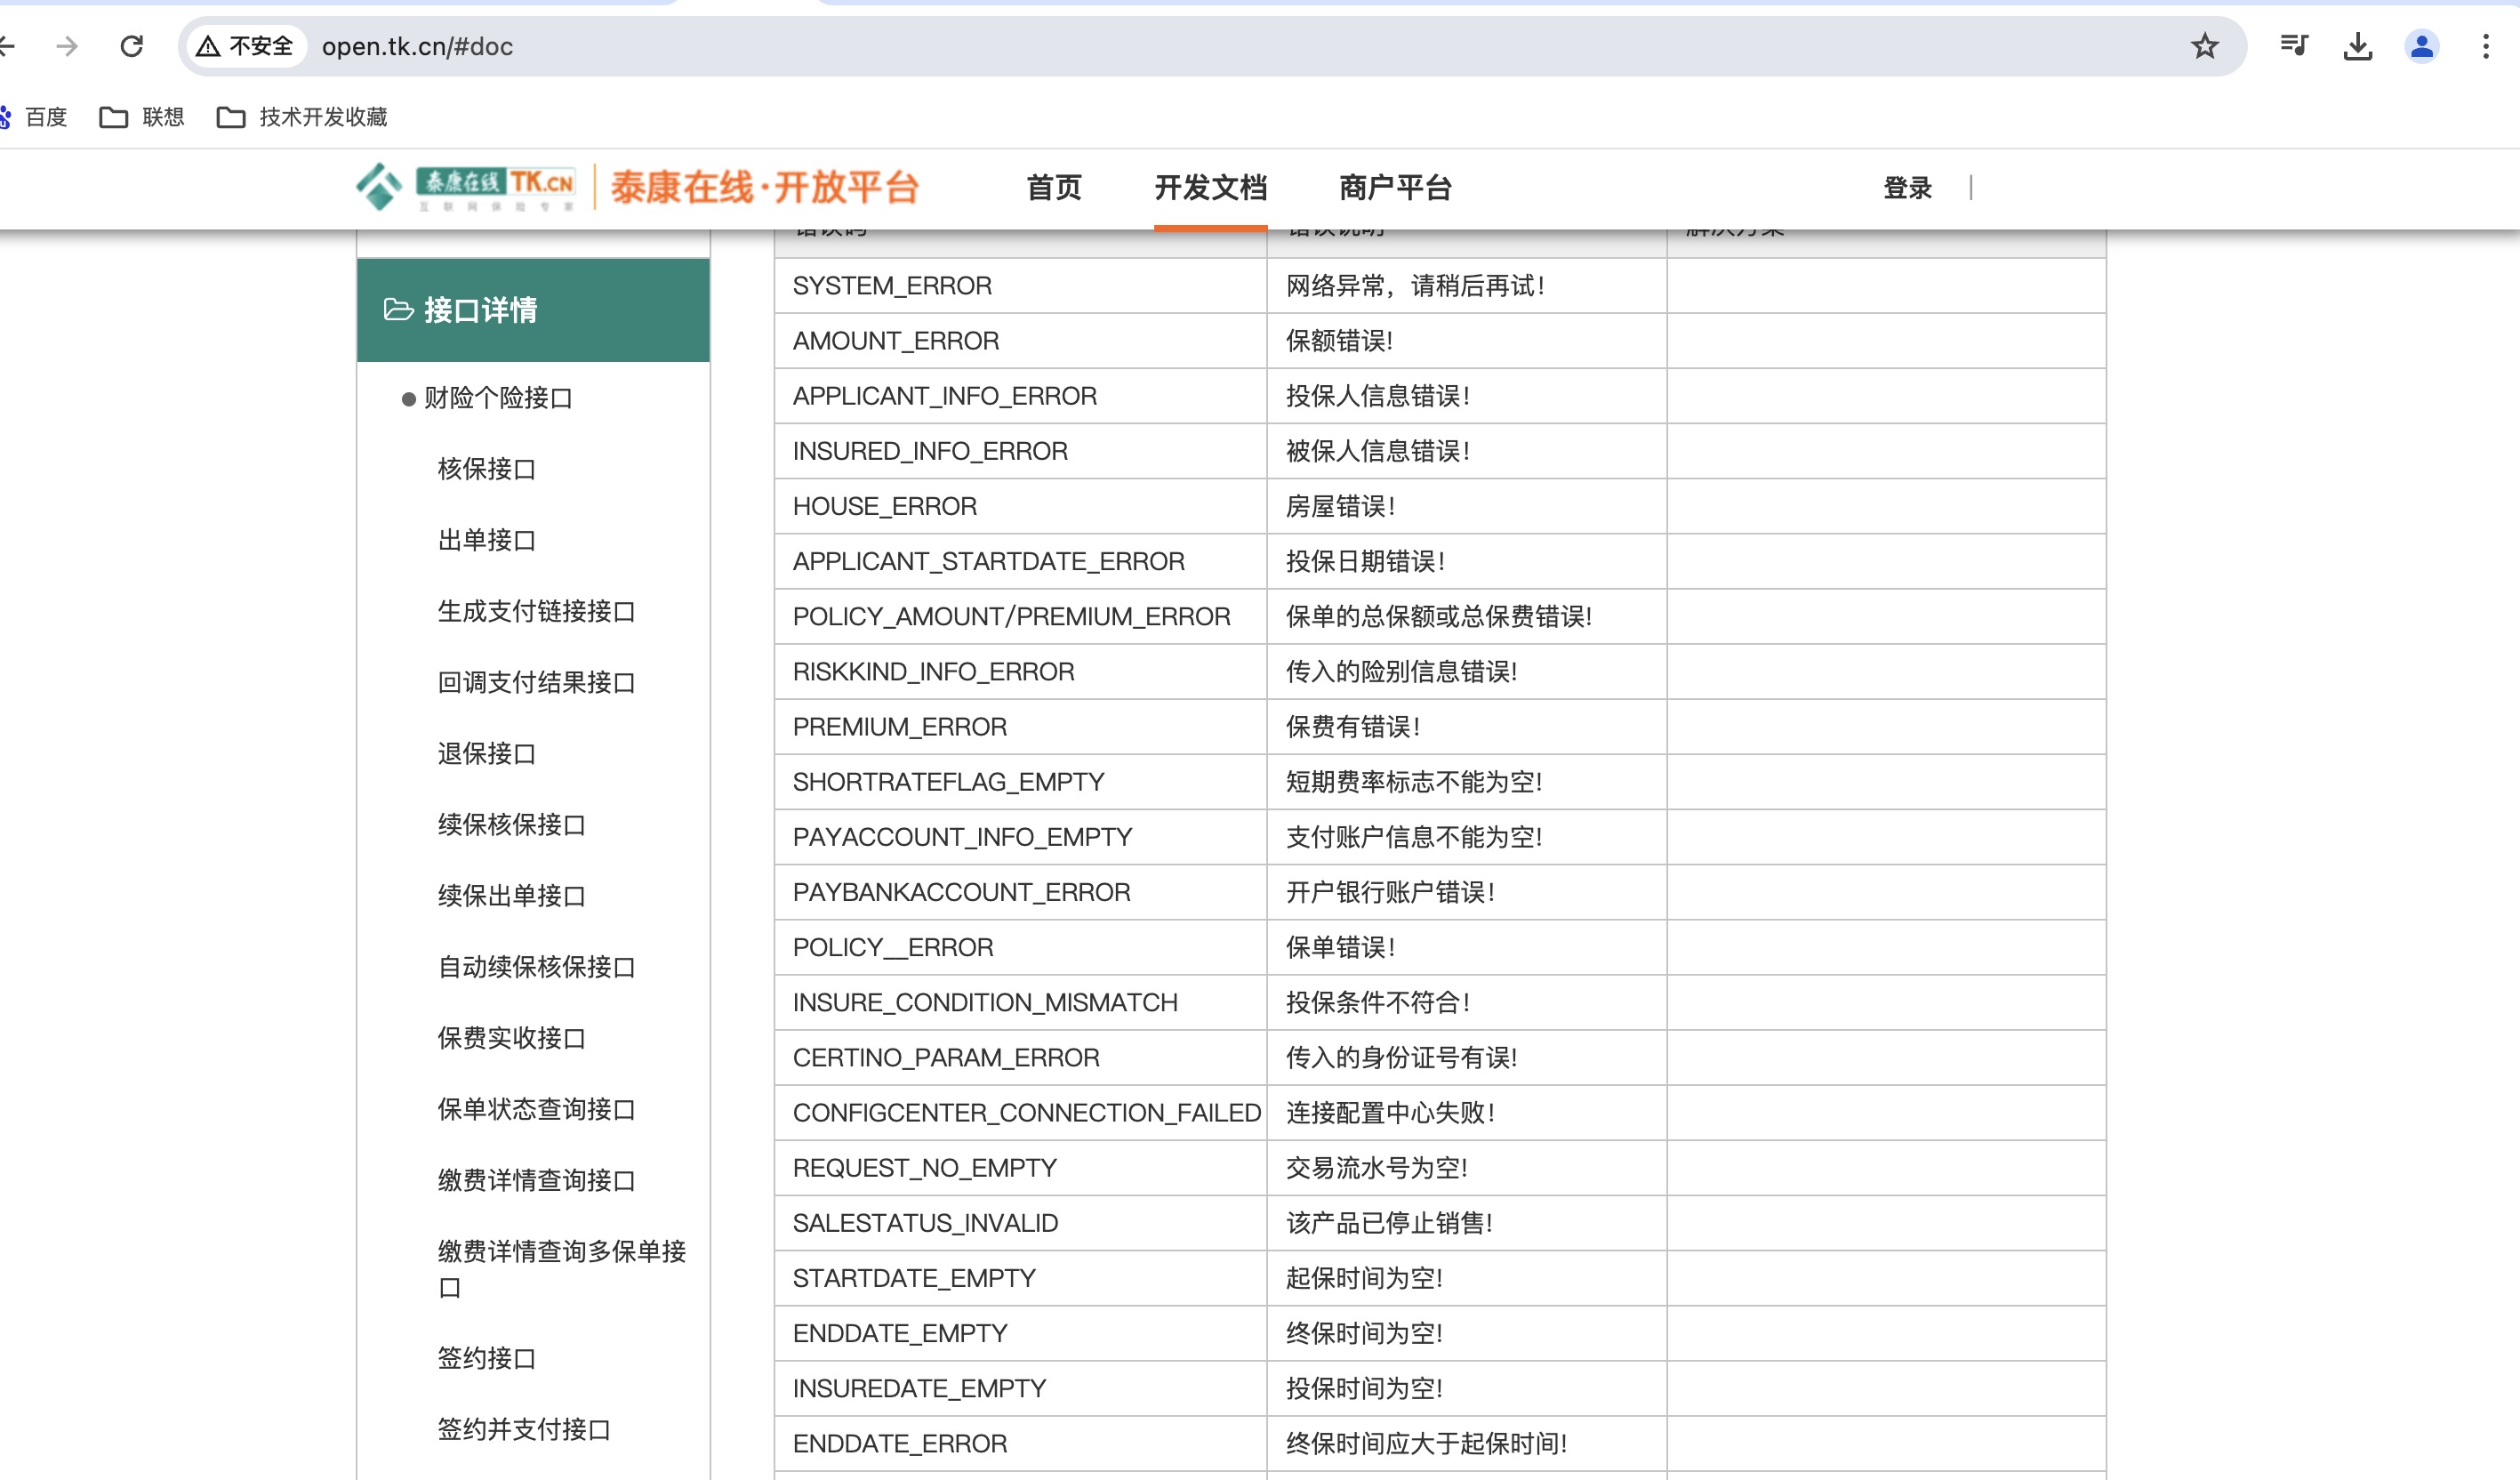Open the 退保接口 sidebar item
This screenshot has width=2520, height=1480.
coord(486,753)
